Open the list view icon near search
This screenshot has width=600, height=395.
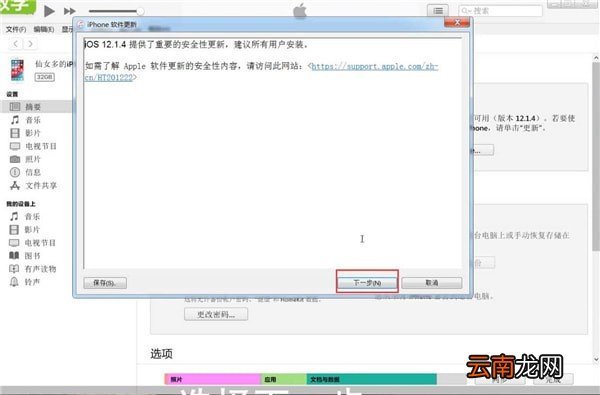pyautogui.click(x=438, y=11)
